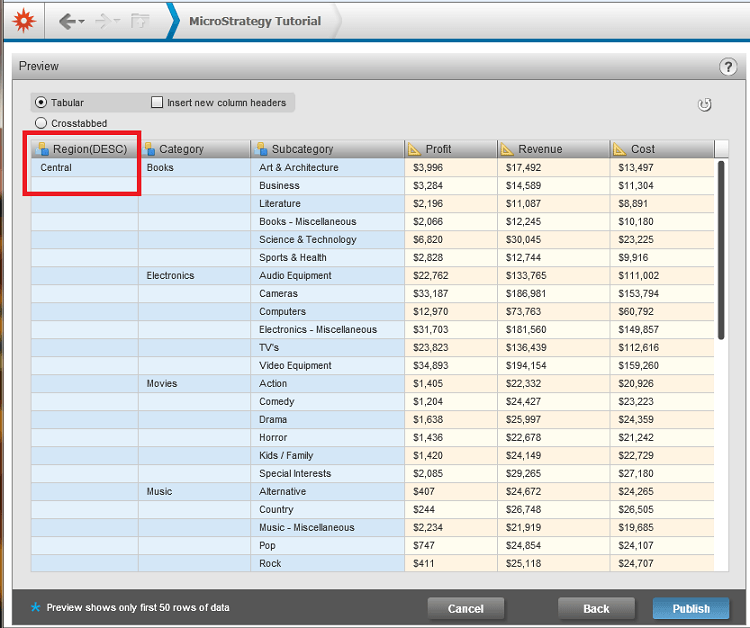Click the Category column header
This screenshot has width=750, height=628.
pyautogui.click(x=194, y=149)
